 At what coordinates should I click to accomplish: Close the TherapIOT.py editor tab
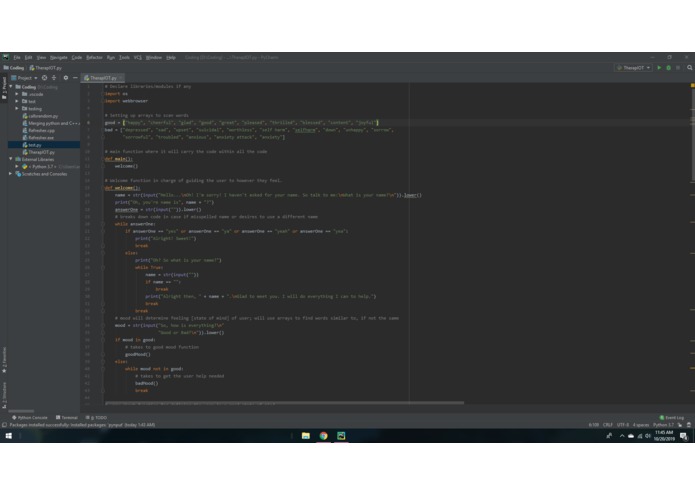click(x=121, y=78)
